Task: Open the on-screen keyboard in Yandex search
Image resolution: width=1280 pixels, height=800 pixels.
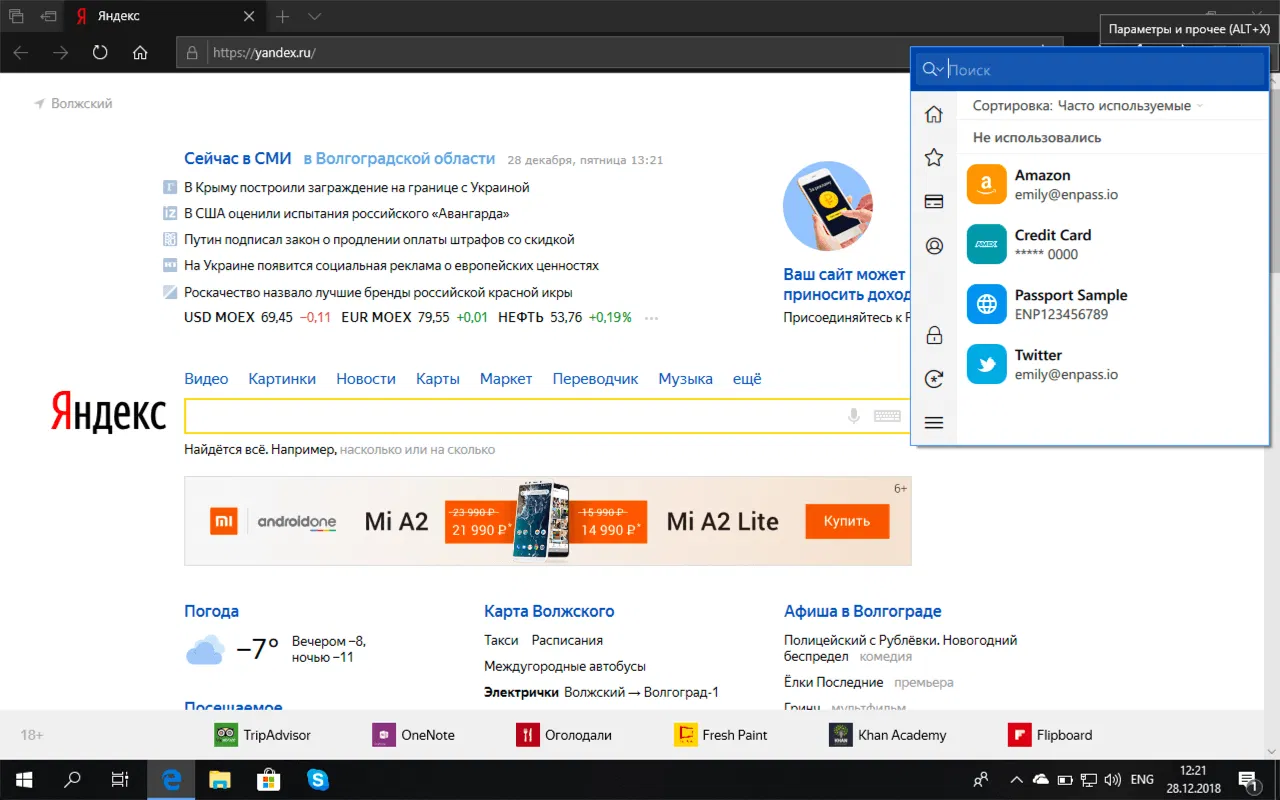Action: [x=887, y=416]
